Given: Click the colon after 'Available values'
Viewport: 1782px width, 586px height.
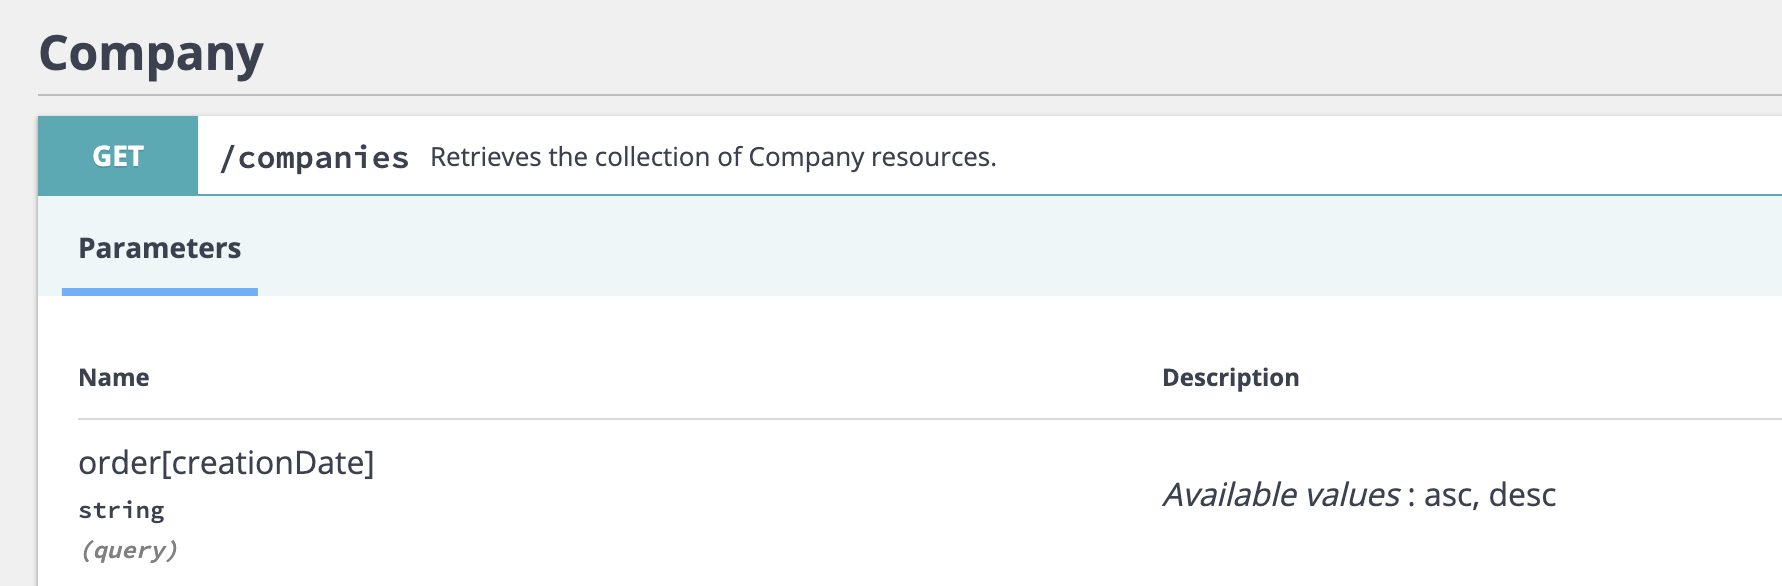Looking at the screenshot, I should click(x=1411, y=497).
